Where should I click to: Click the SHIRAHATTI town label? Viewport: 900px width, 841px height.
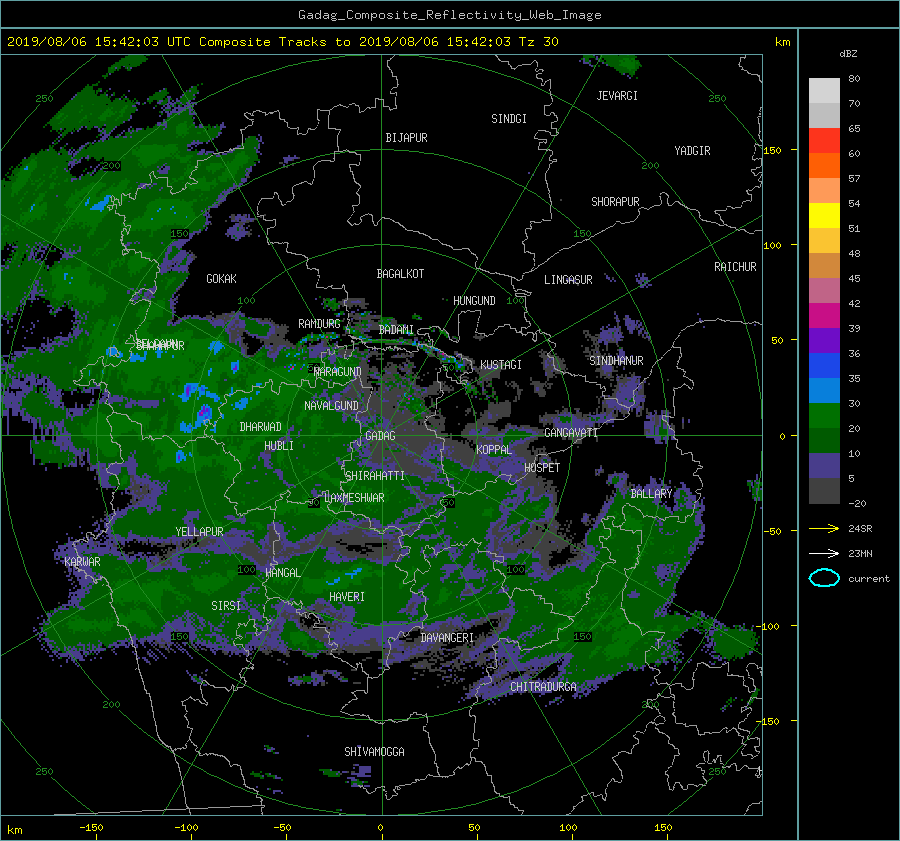click(x=375, y=476)
